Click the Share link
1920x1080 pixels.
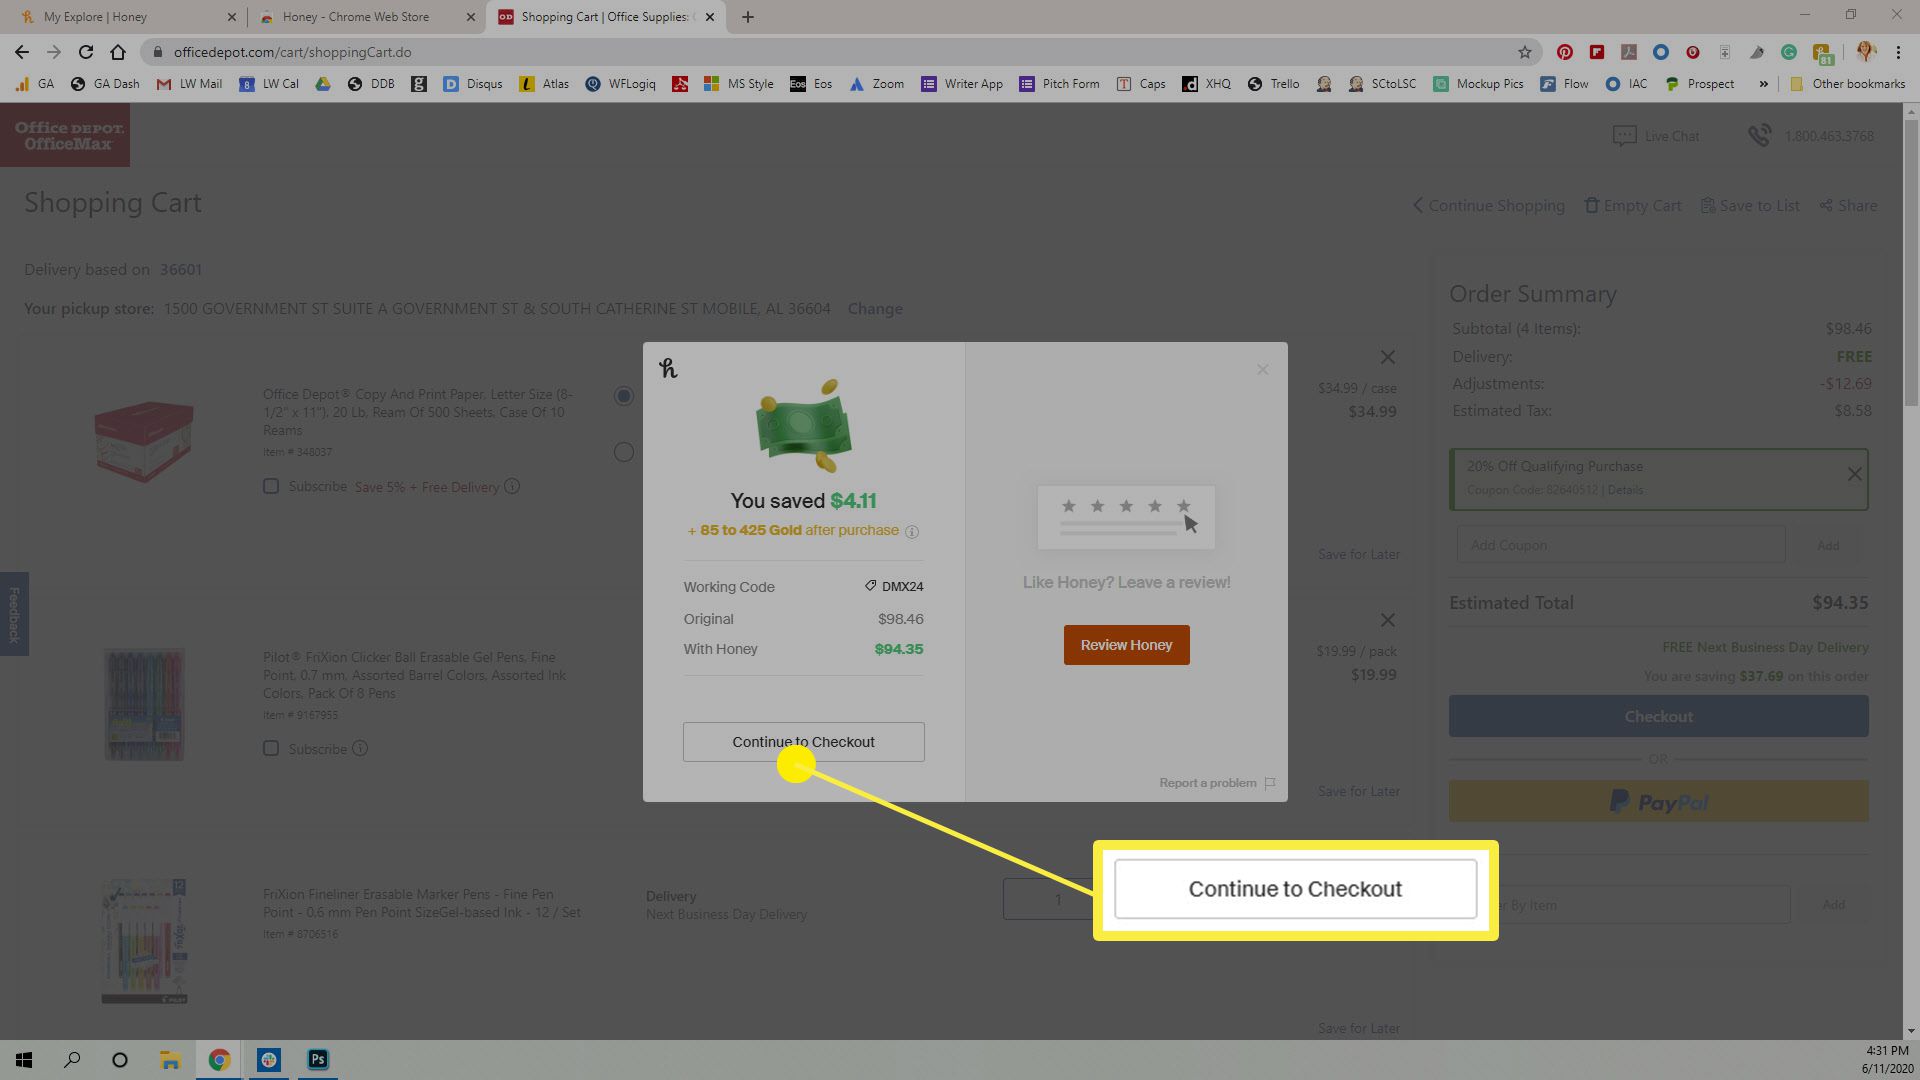(1848, 205)
